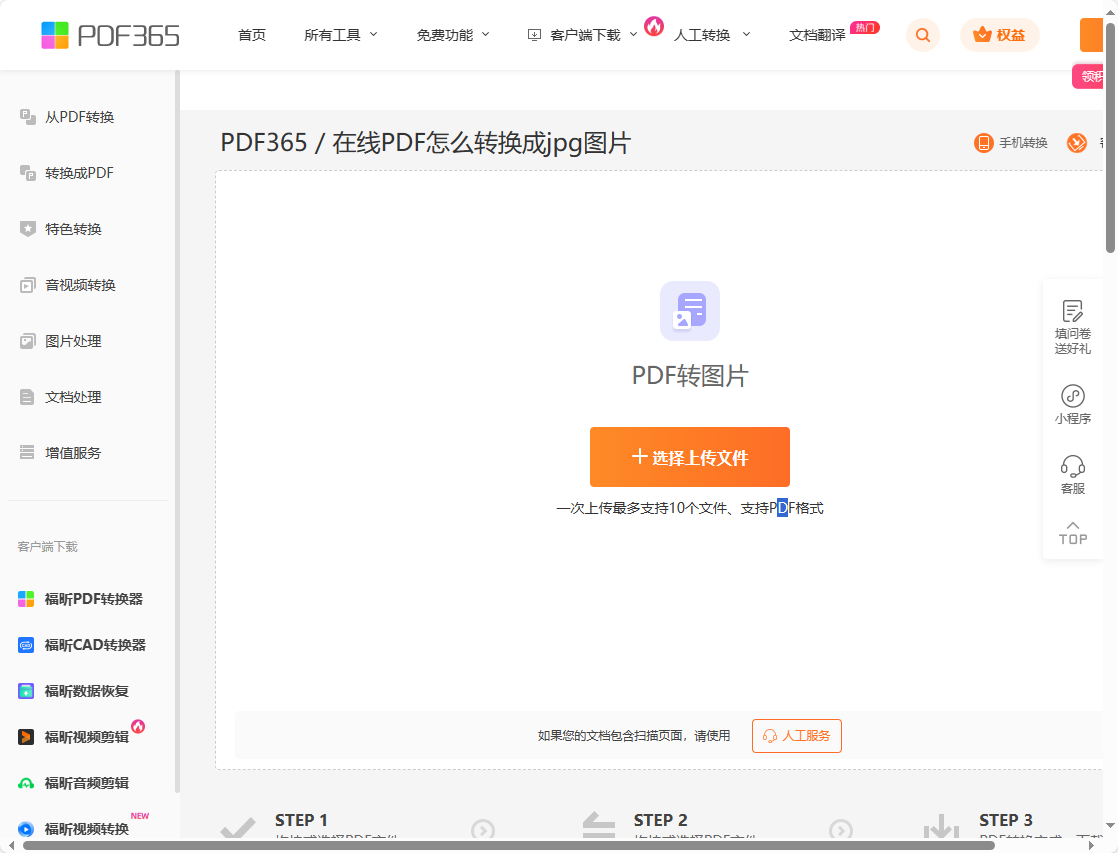
Task: Click the PDF365 colorful logo
Action: (x=111, y=35)
